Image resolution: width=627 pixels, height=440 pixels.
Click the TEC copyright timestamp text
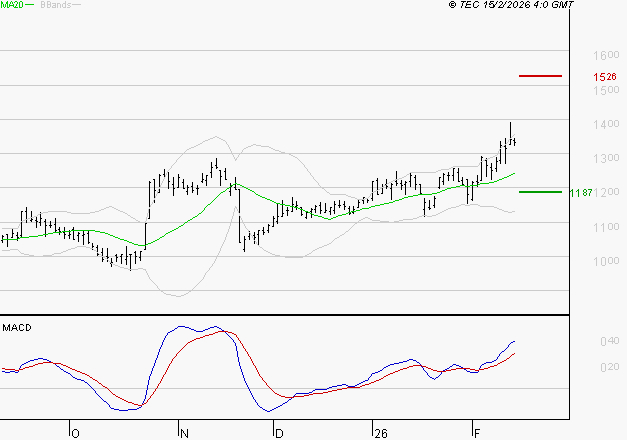tap(497, 5)
